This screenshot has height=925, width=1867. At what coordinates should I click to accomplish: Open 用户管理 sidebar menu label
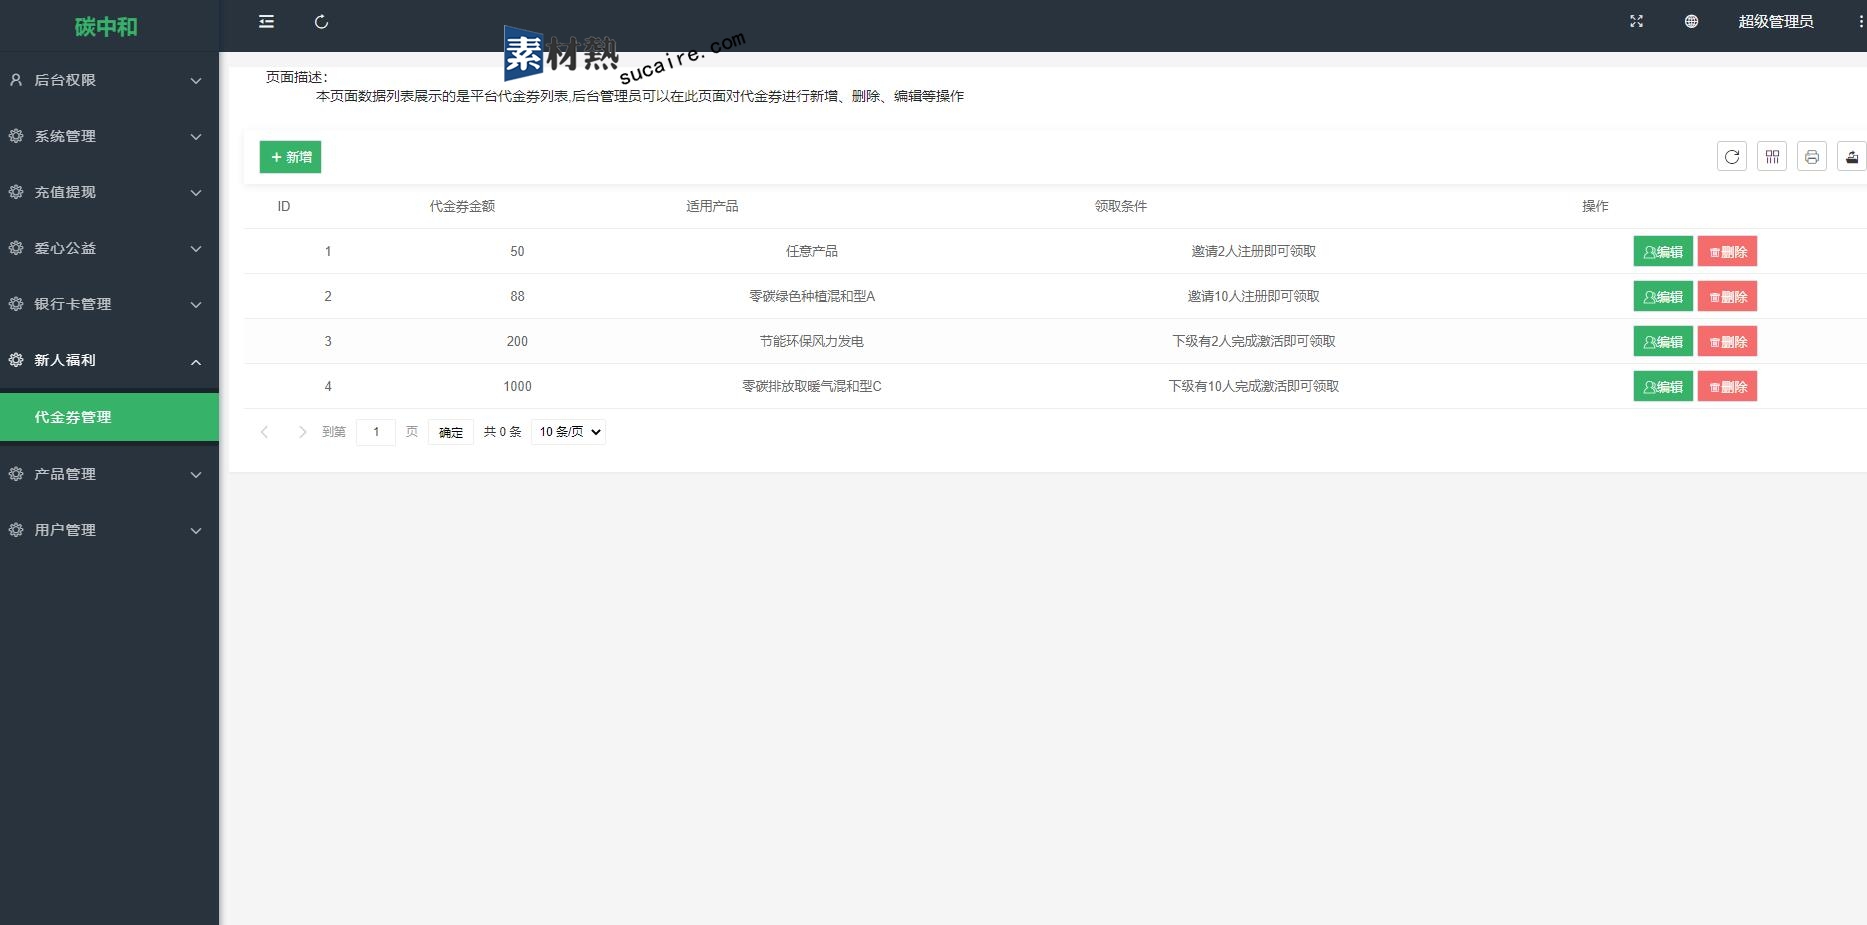(65, 530)
